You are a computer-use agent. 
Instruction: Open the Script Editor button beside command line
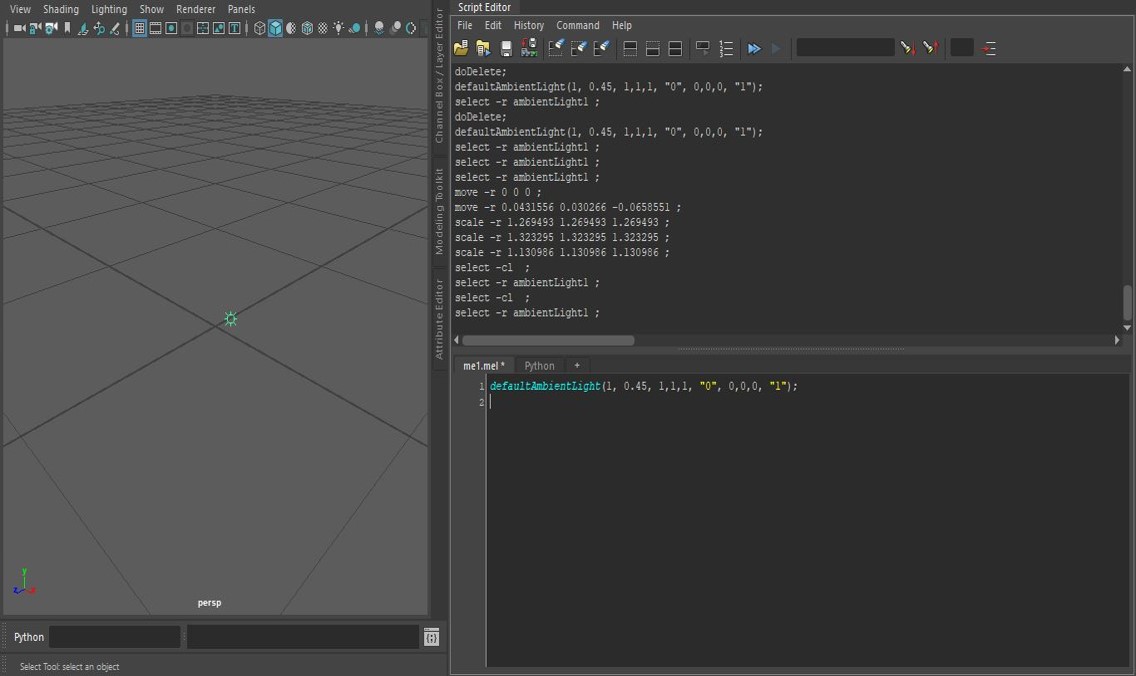pos(431,637)
